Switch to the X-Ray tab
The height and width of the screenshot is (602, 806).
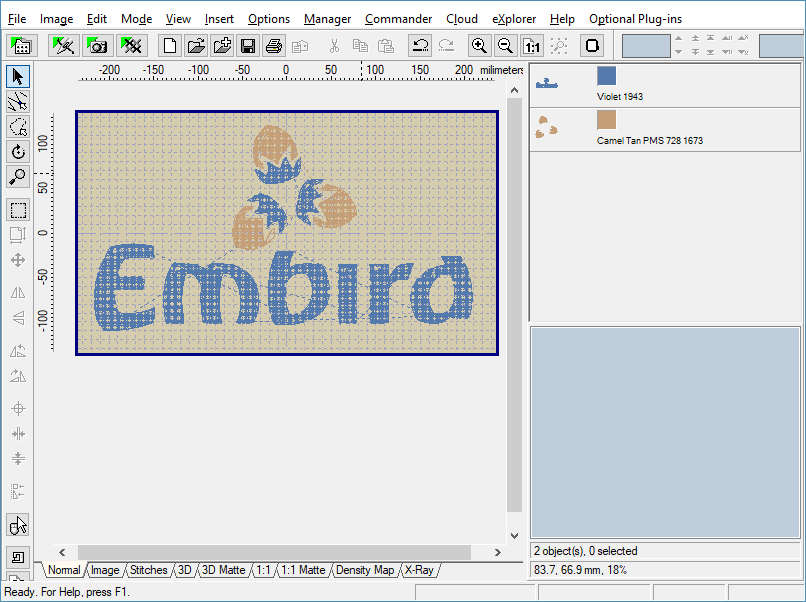point(419,570)
